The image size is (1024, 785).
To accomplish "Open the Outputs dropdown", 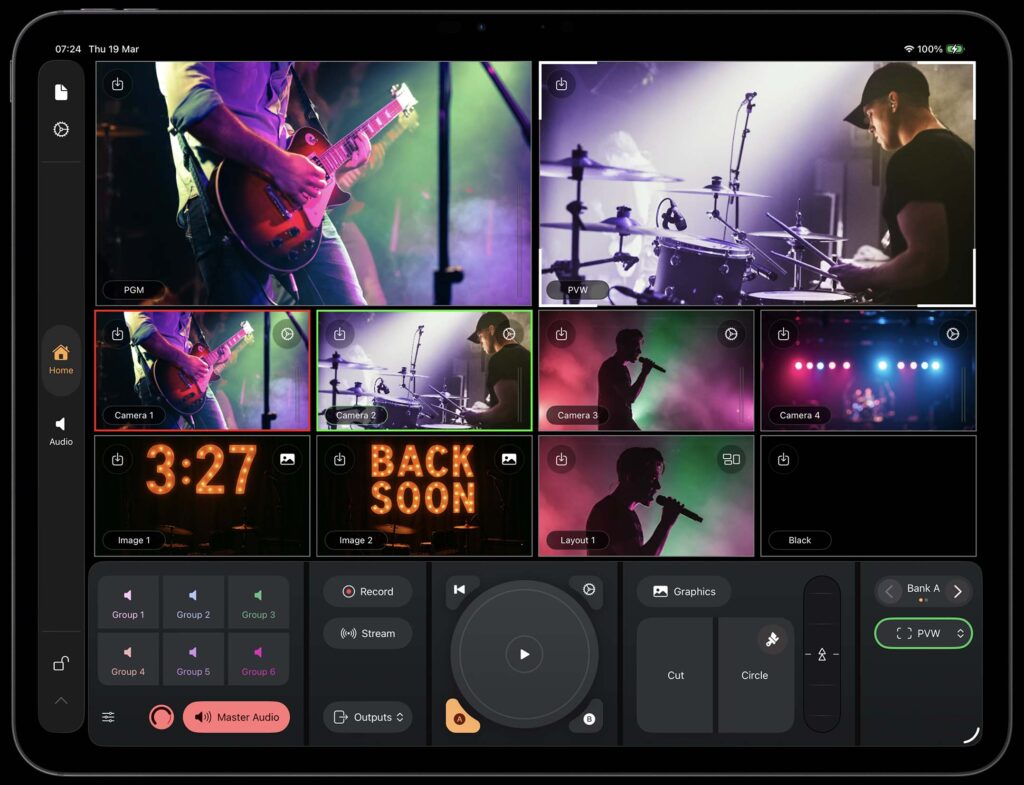I will pyautogui.click(x=368, y=717).
